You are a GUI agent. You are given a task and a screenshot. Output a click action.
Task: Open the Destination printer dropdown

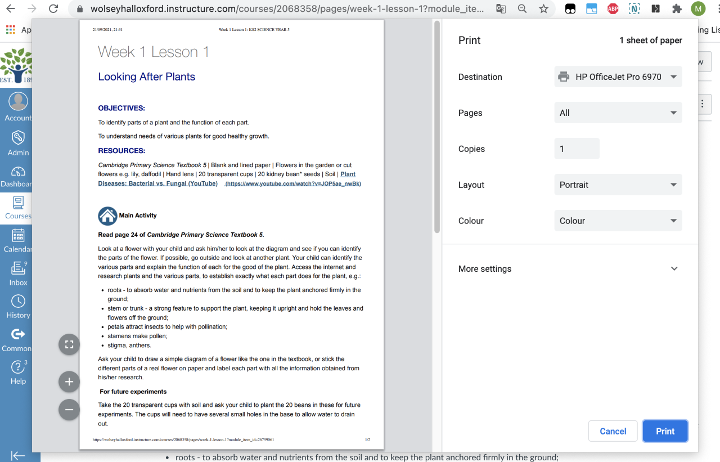(618, 77)
